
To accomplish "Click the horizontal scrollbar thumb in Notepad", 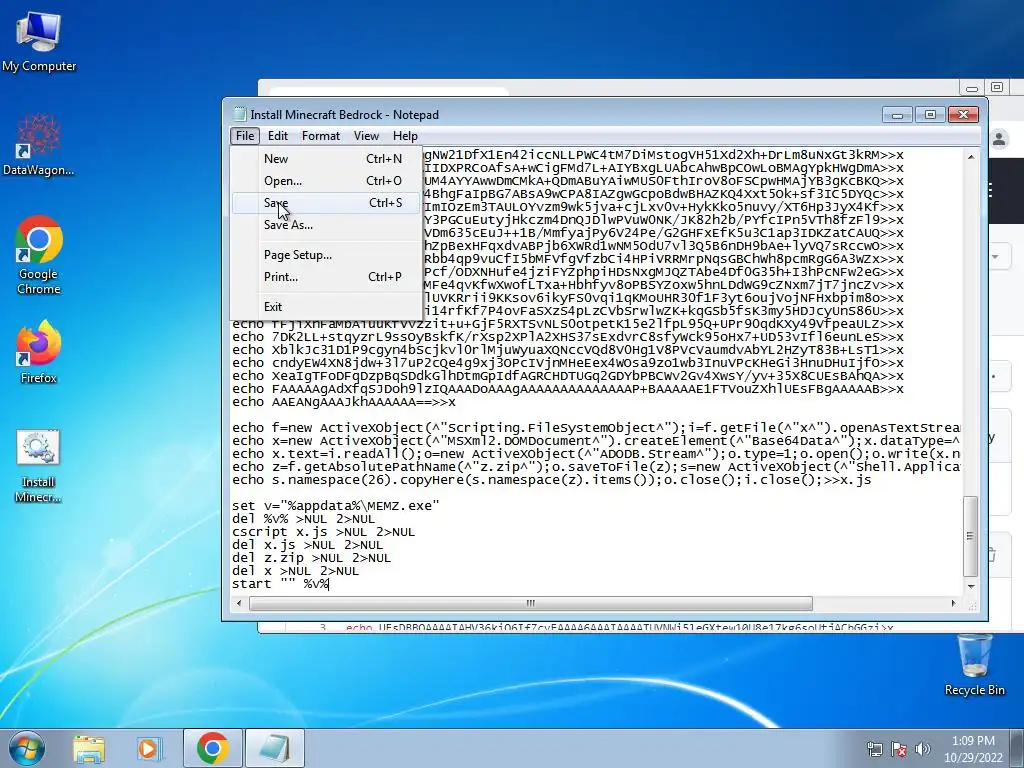I will pyautogui.click(x=530, y=603).
